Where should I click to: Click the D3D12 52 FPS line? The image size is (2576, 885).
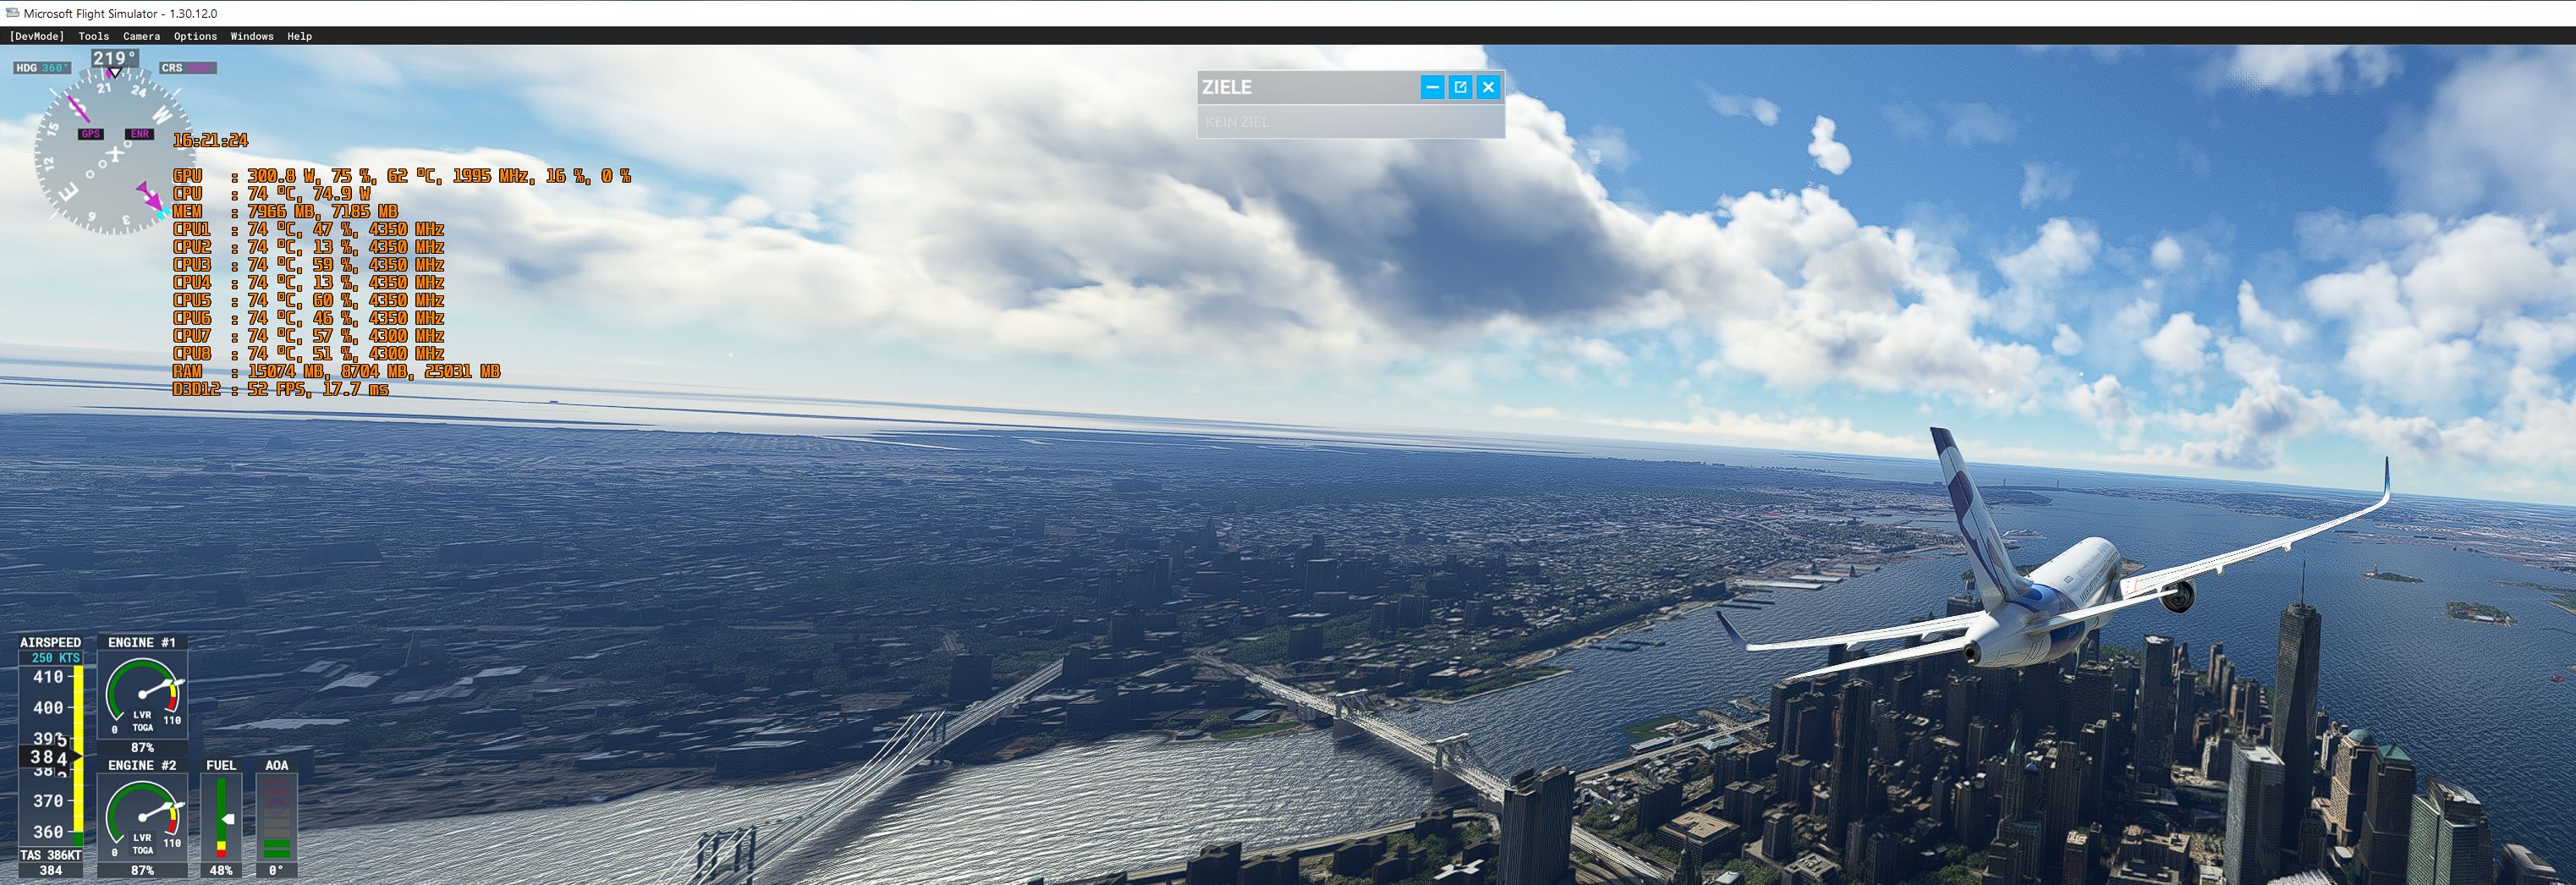pyautogui.click(x=280, y=389)
